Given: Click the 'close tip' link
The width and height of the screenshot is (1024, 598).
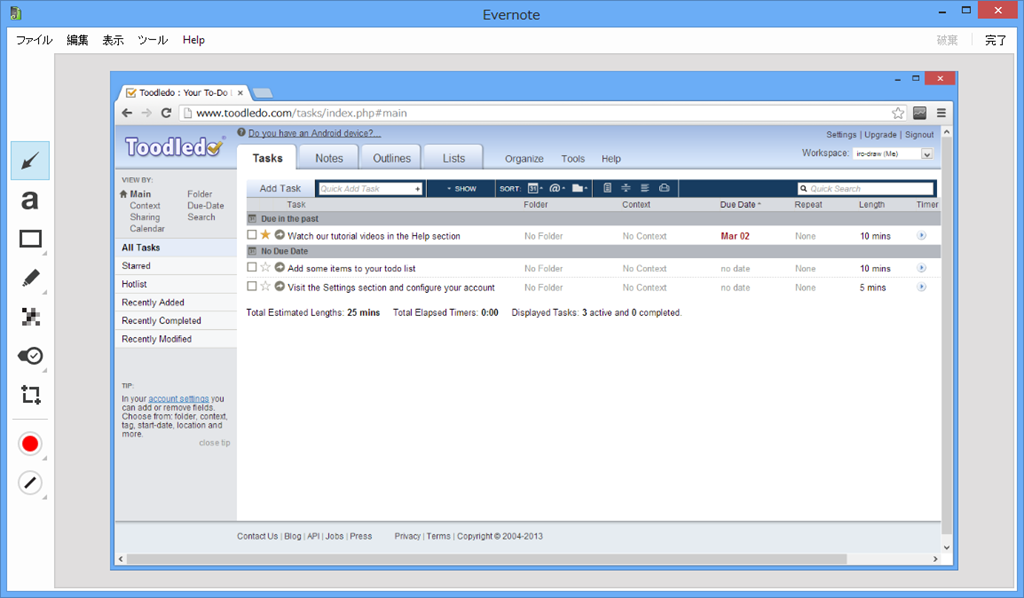Looking at the screenshot, I should point(214,443).
